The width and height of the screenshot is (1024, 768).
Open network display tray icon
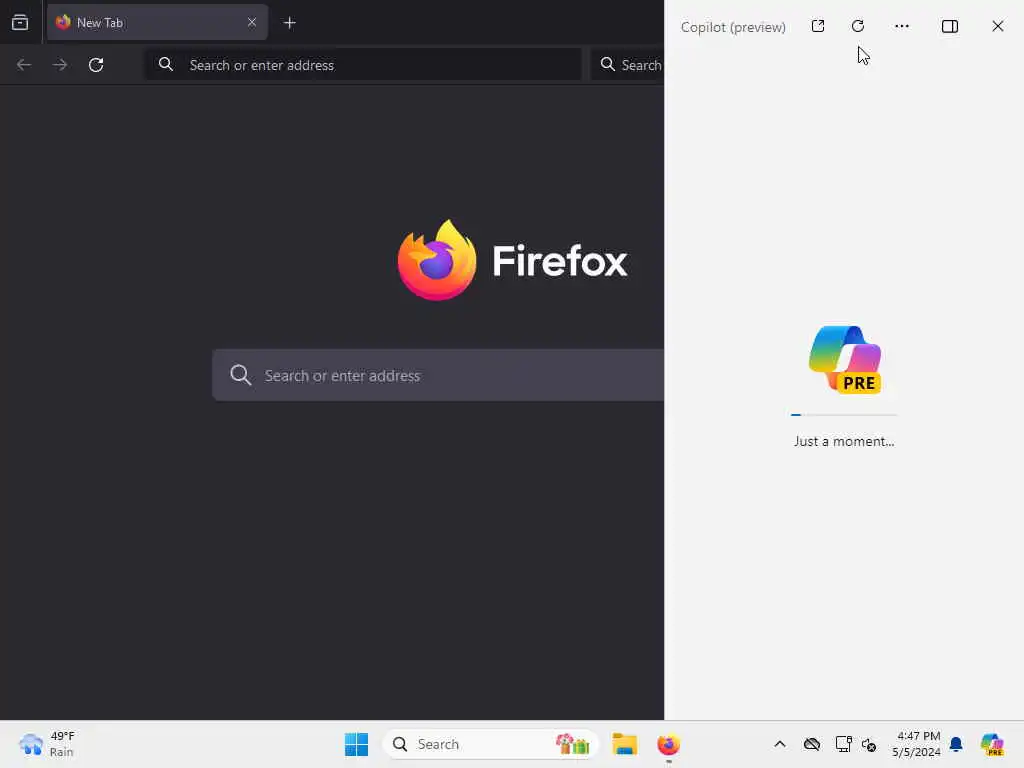[x=843, y=744]
